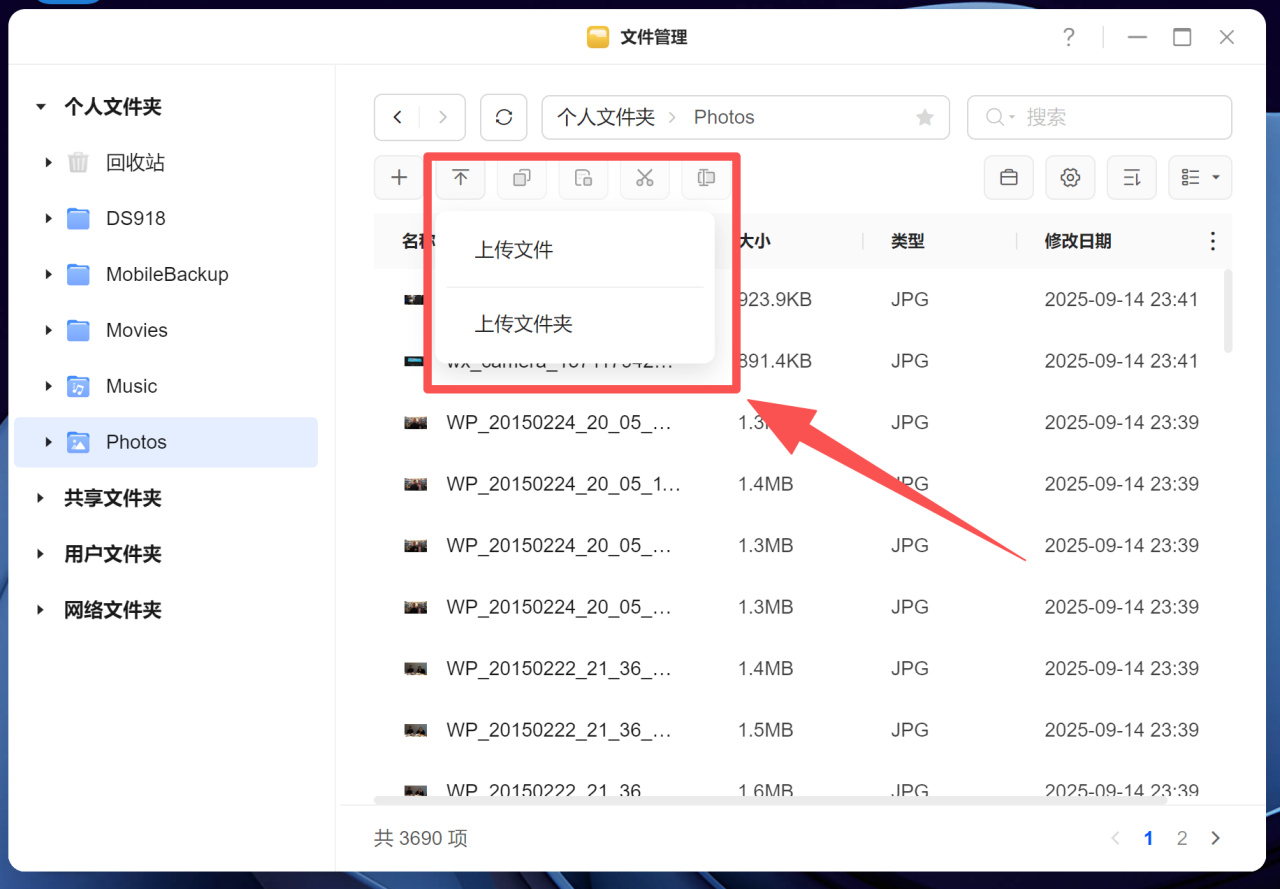This screenshot has width=1280, height=889.
Task: Select file name WP_20150224_20_05_1…
Action: click(563, 484)
